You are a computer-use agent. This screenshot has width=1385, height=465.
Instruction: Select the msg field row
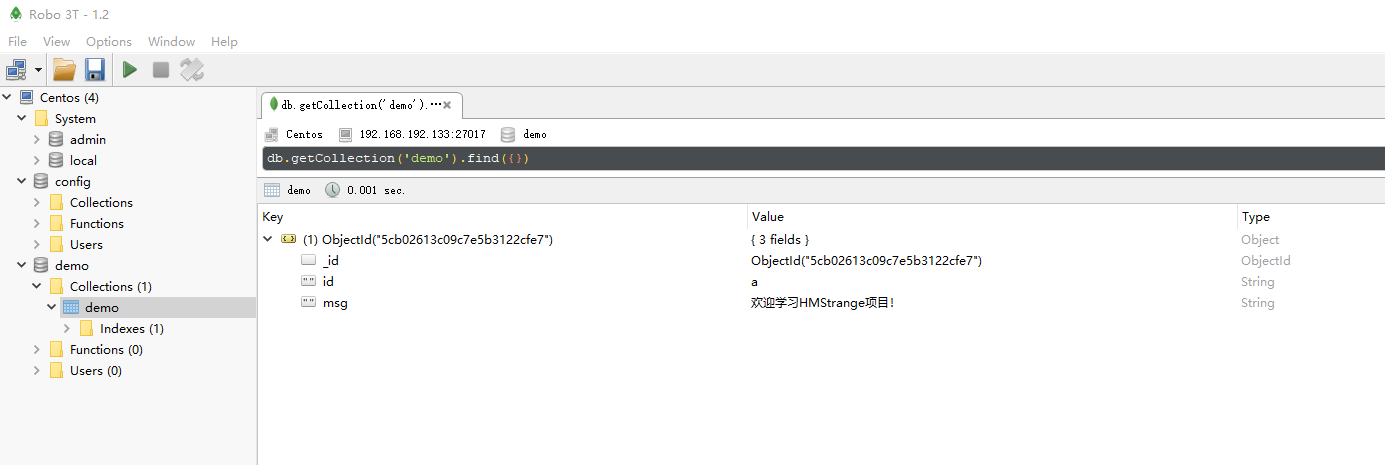pos(821,302)
